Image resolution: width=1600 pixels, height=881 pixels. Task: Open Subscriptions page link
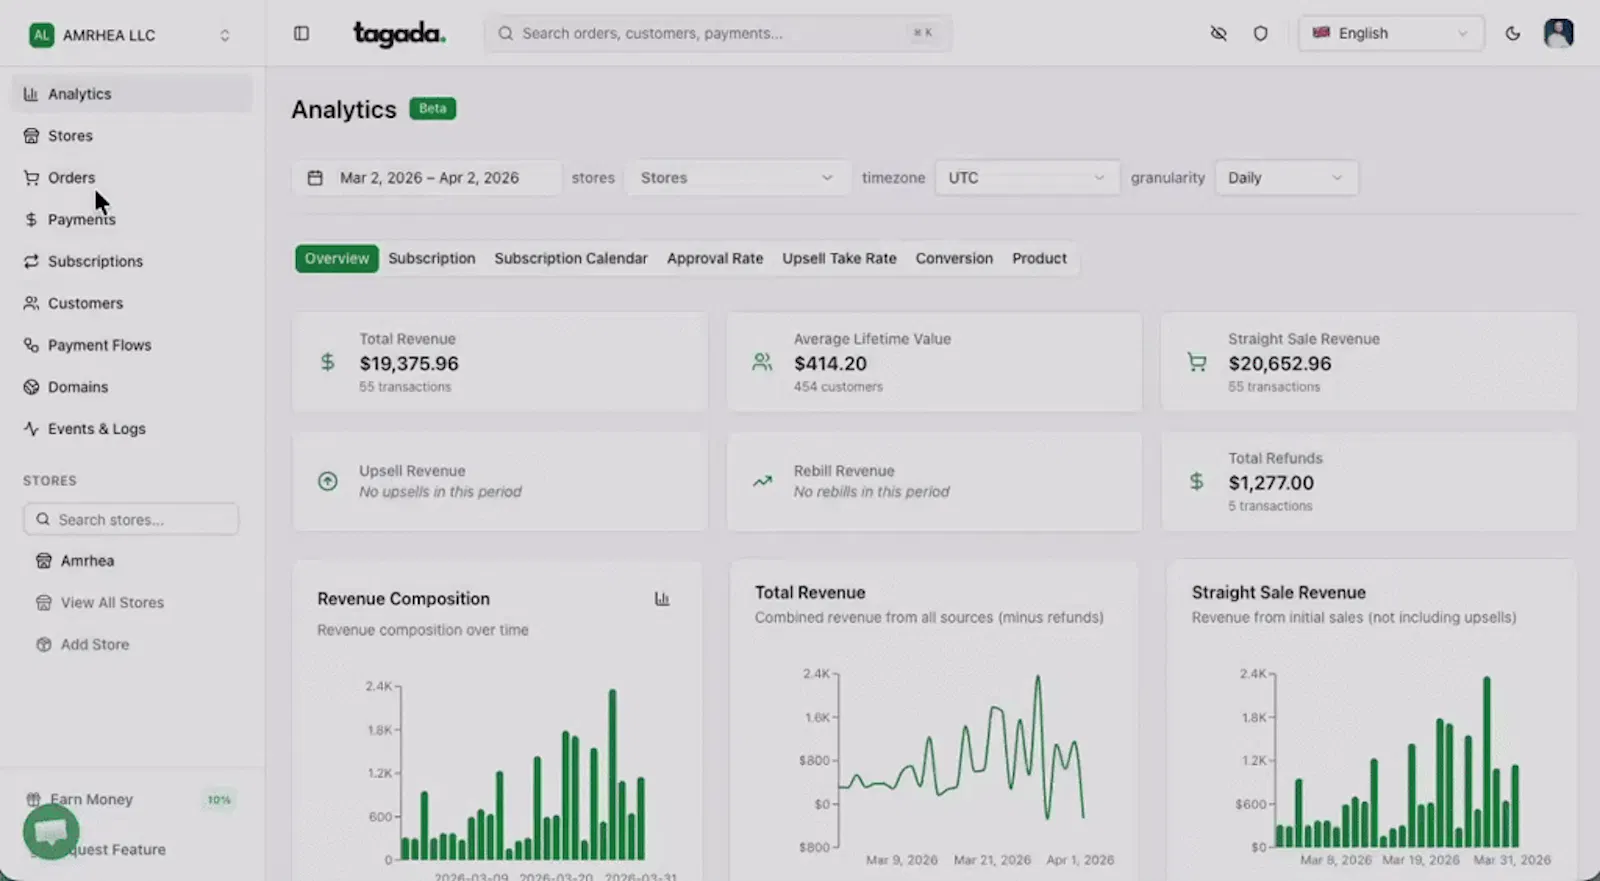click(x=132, y=261)
